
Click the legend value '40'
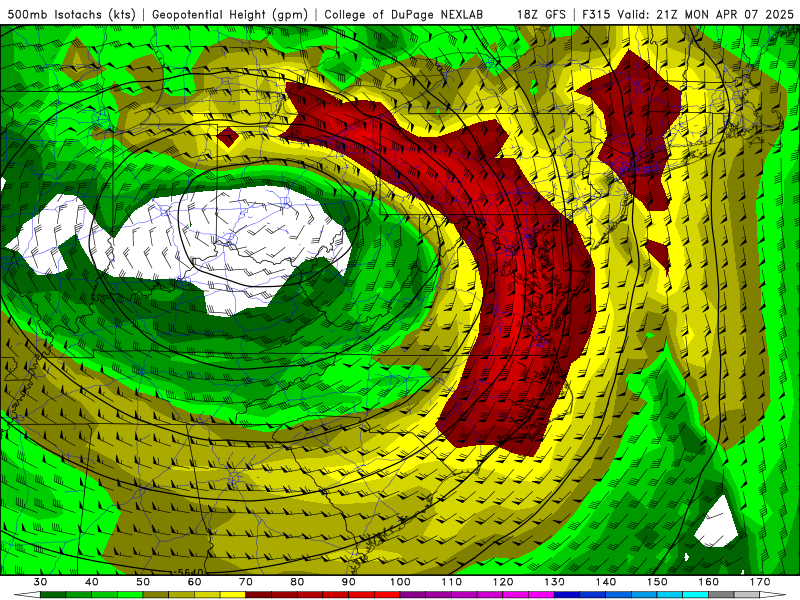click(92, 582)
